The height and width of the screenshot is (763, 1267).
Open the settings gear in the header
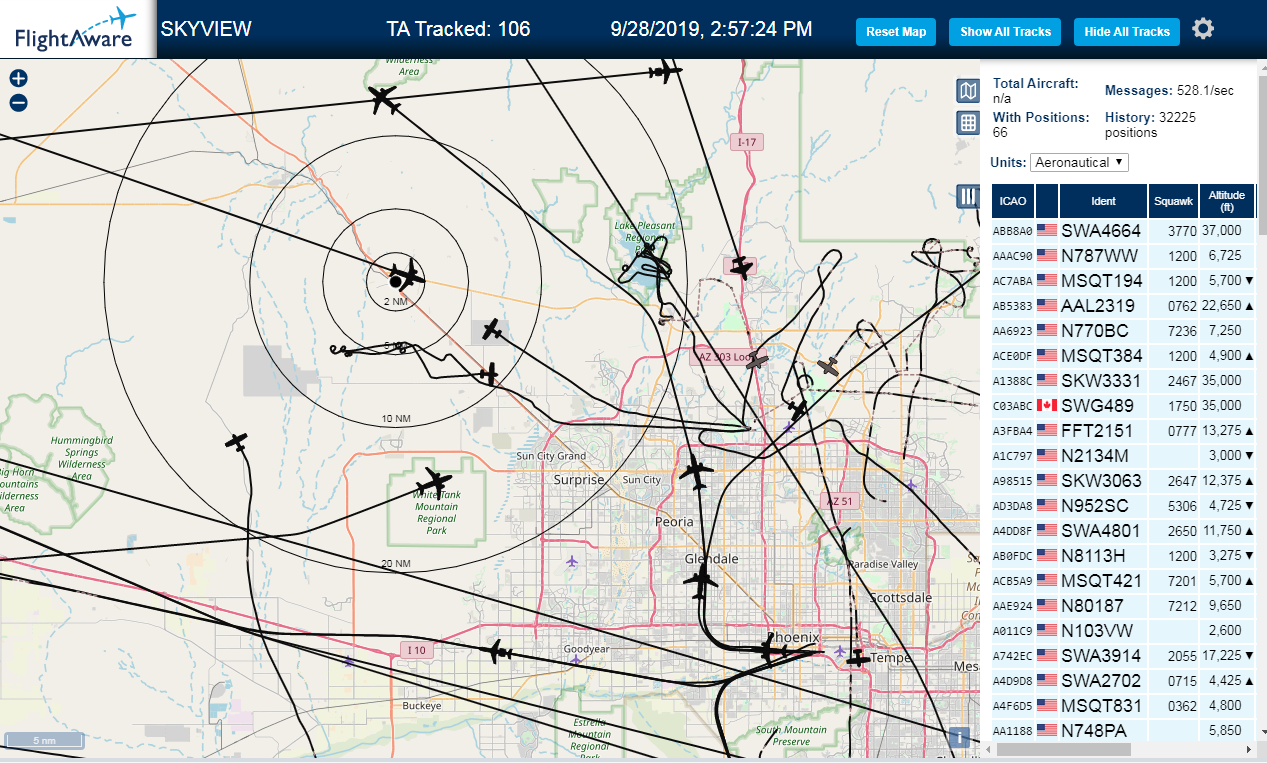tap(1203, 29)
